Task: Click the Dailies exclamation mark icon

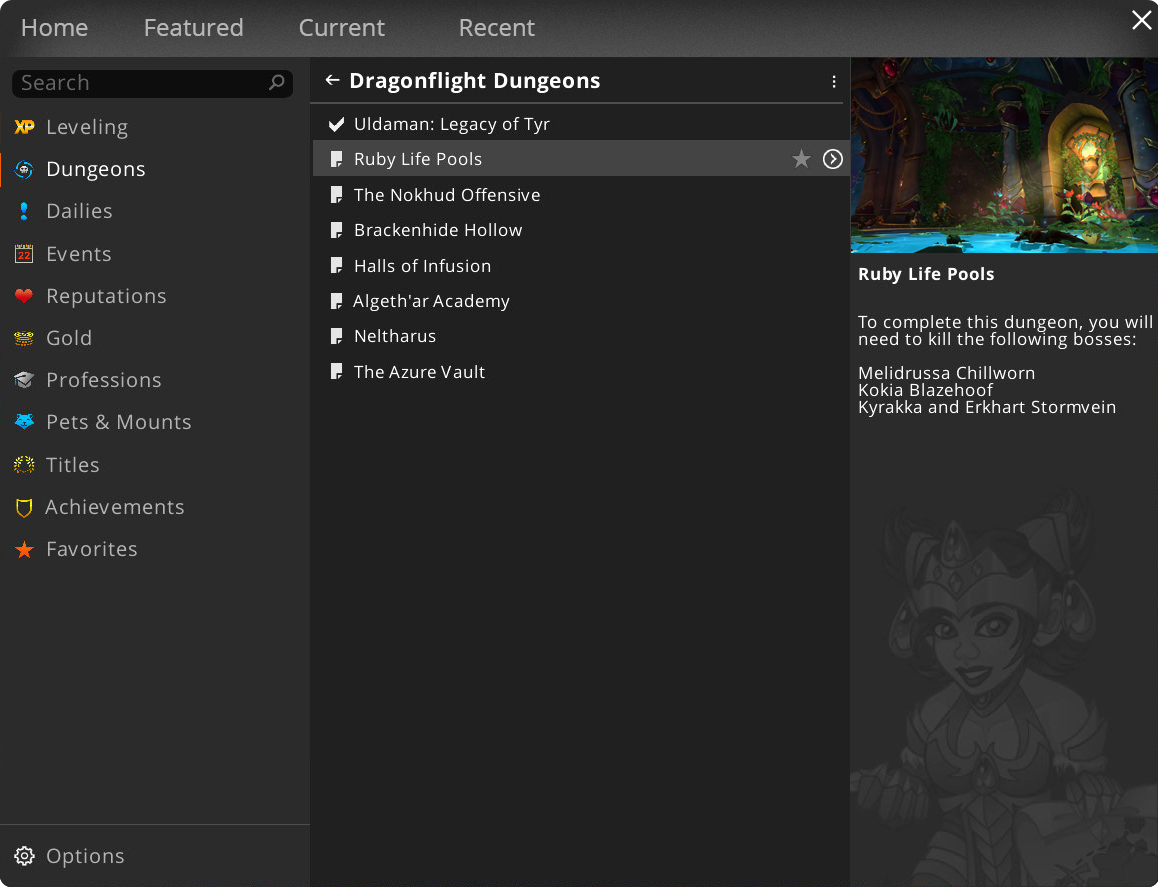Action: (24, 211)
